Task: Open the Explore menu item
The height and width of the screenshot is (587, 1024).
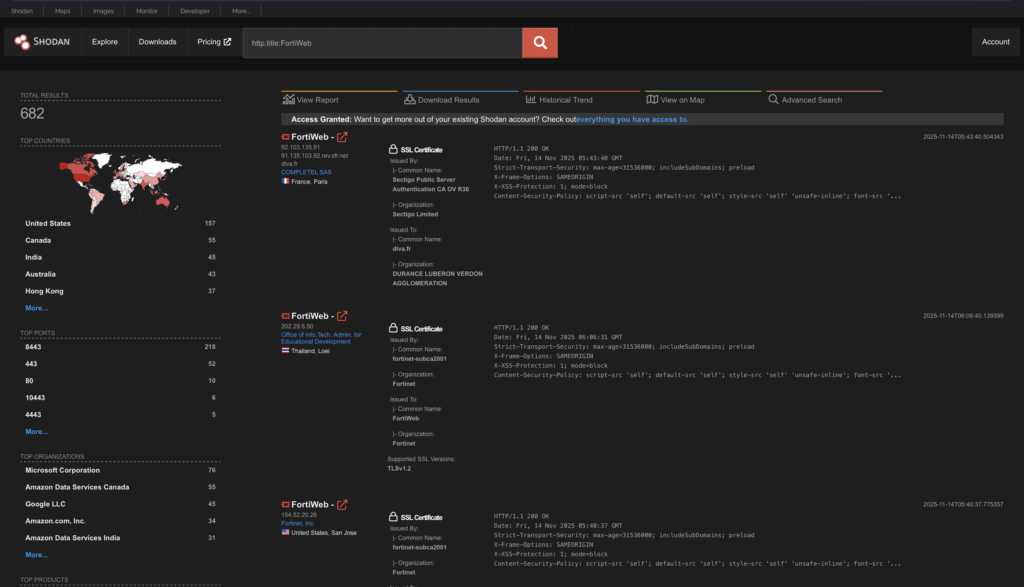Action: [x=105, y=42]
